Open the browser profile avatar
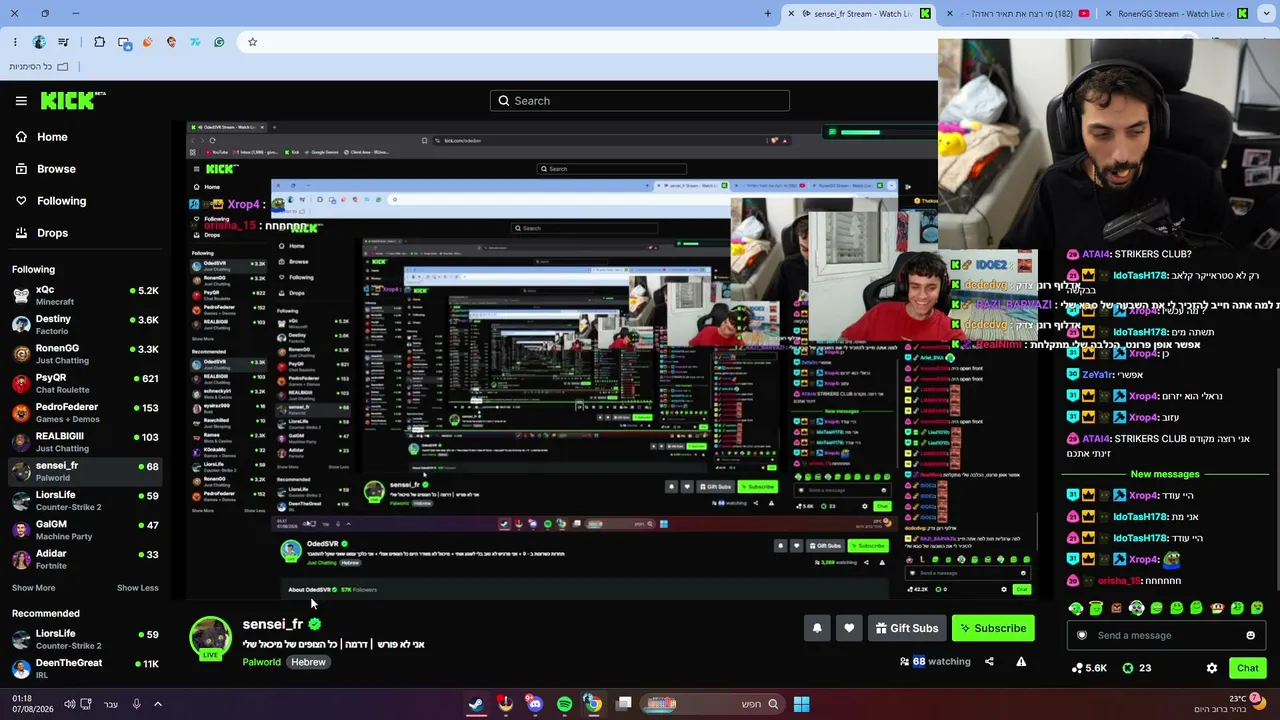Screen dimensions: 1280x720 (39, 42)
